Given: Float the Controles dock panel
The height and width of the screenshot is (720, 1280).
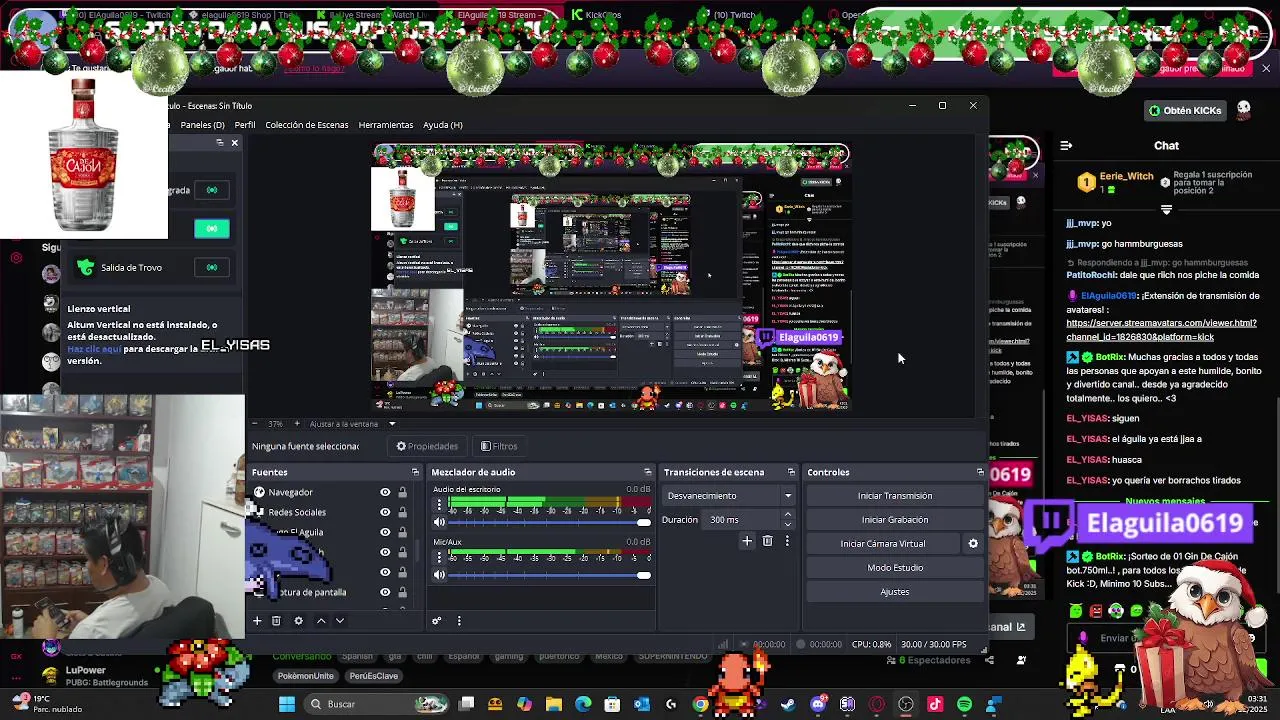Looking at the screenshot, I should coord(980,472).
